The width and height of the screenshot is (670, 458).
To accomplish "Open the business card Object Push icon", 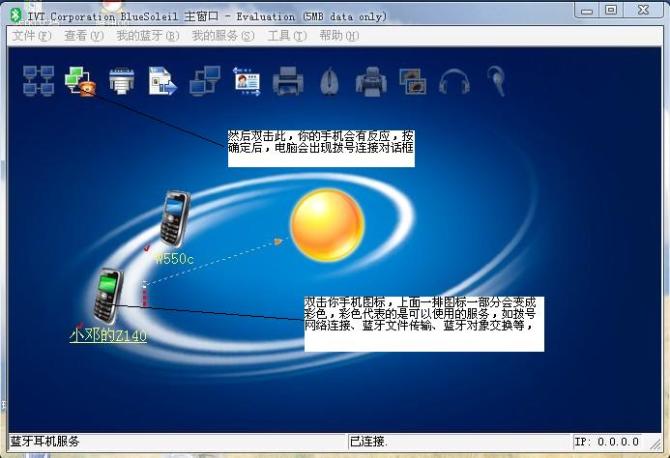I will [x=246, y=81].
